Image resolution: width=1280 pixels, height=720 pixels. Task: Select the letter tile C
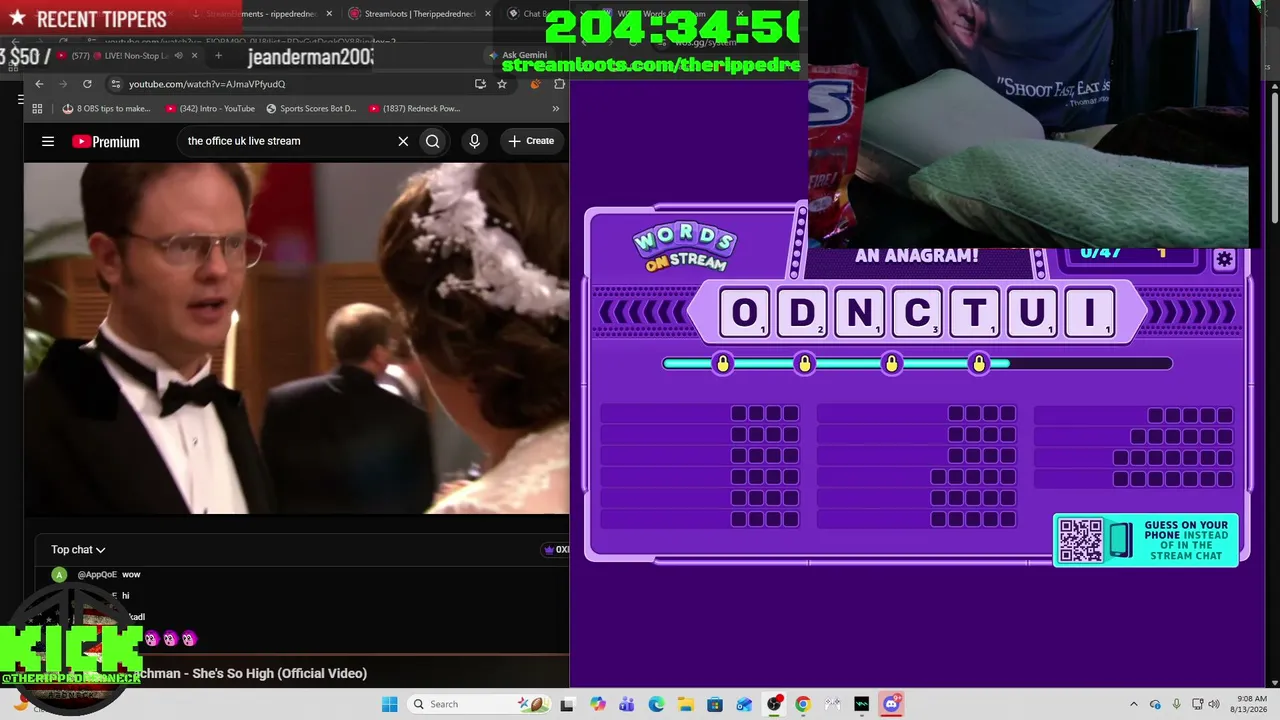pyautogui.click(x=917, y=313)
